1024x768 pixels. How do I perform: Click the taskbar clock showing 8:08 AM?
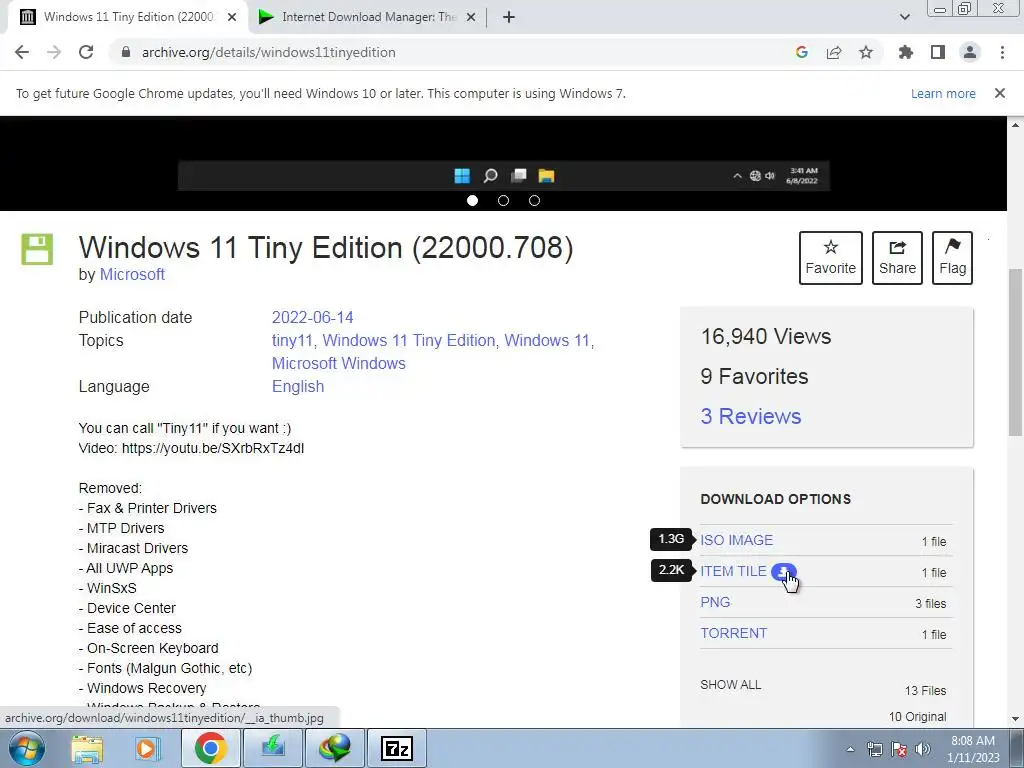(x=973, y=749)
